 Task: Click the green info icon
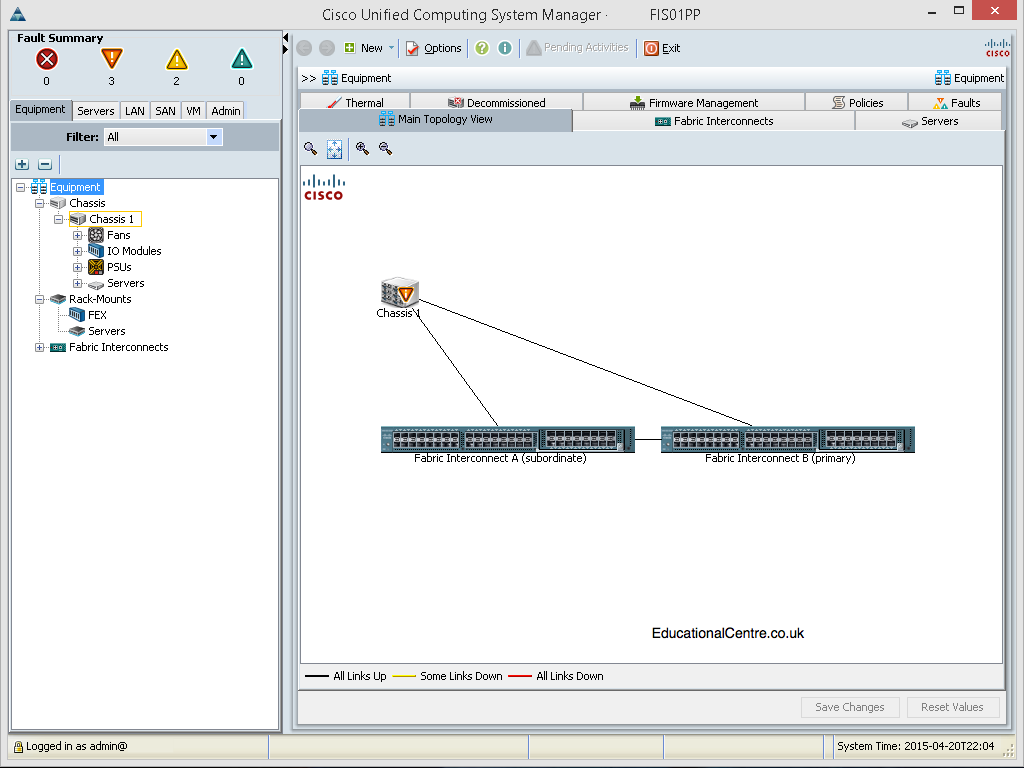505,48
